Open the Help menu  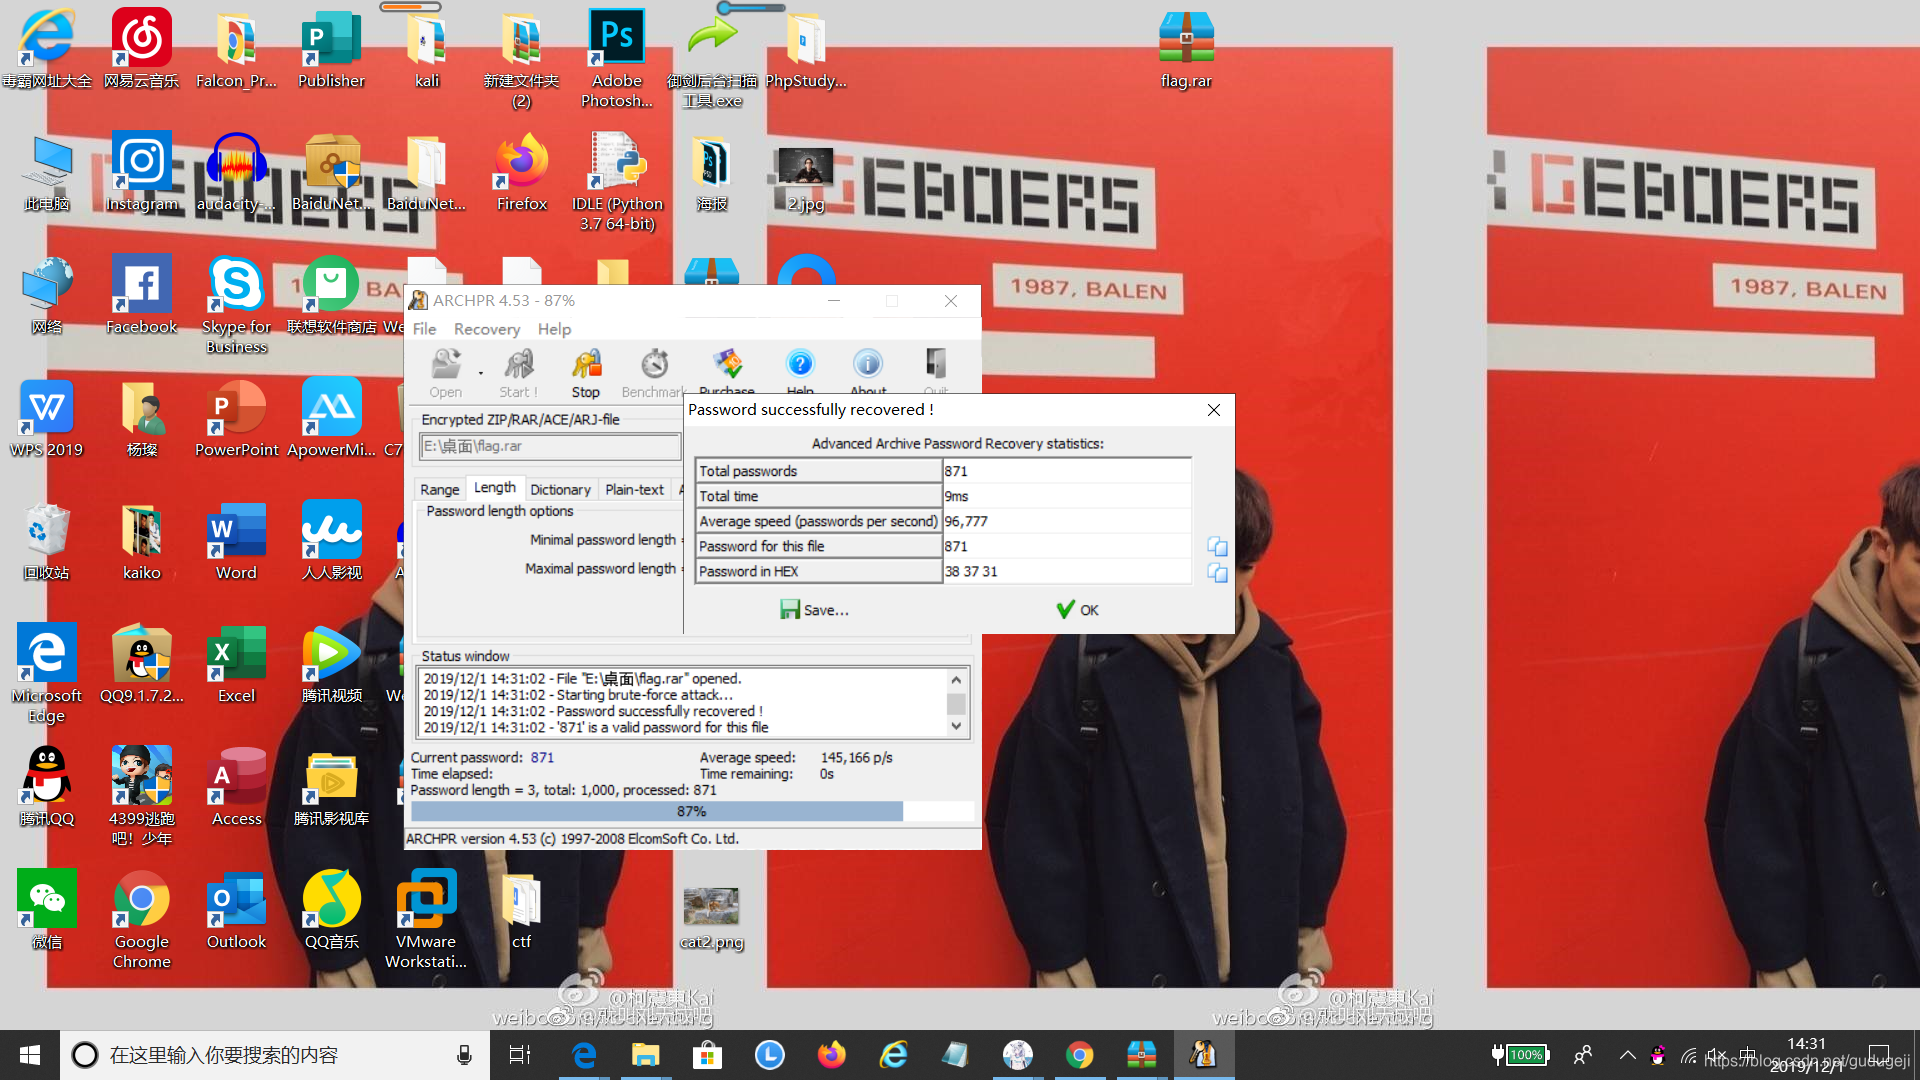(x=554, y=329)
